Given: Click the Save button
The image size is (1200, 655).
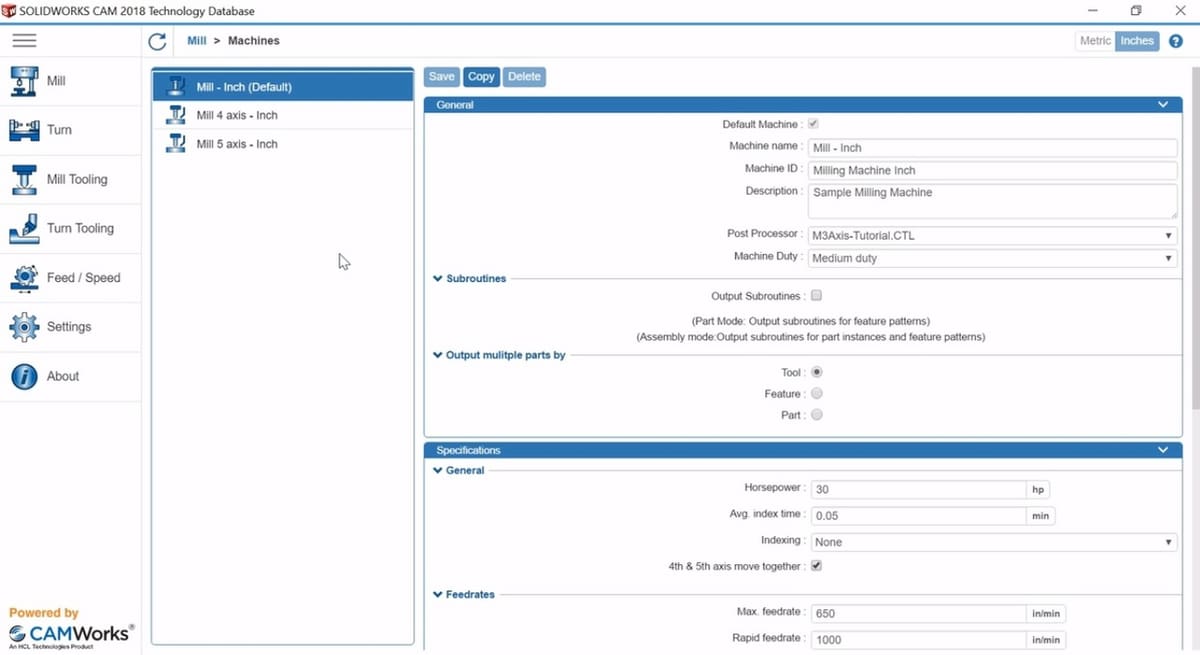Looking at the screenshot, I should (441, 77).
